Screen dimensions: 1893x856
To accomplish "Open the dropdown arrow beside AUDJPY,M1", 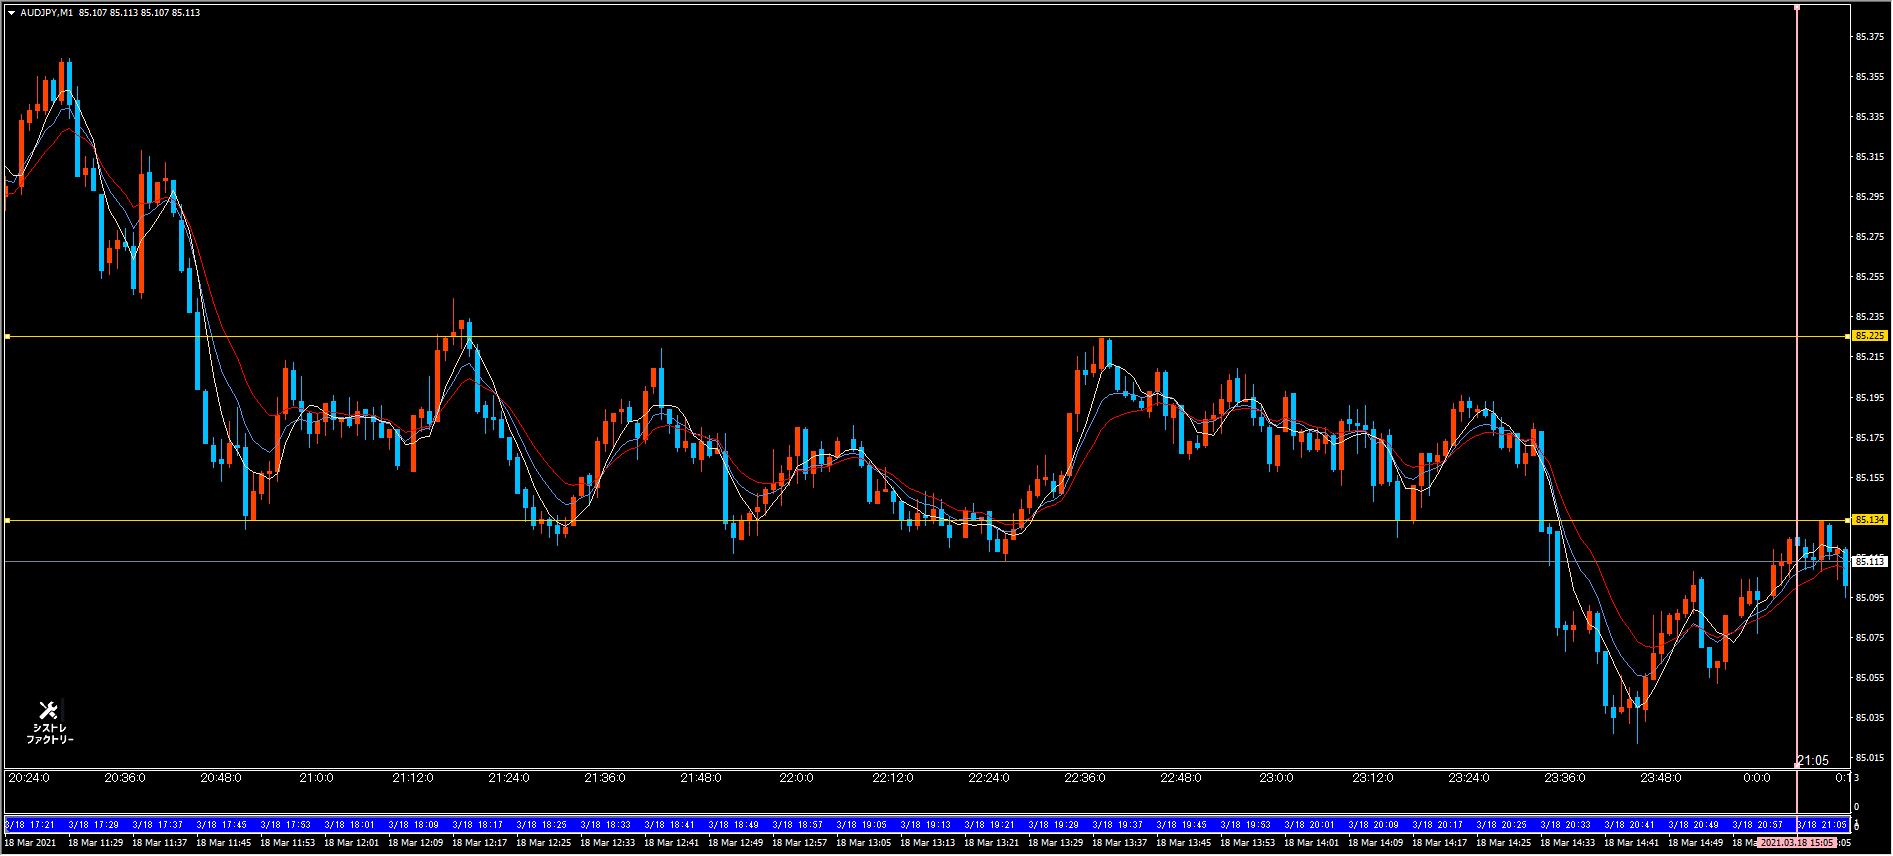I will pos(11,13).
